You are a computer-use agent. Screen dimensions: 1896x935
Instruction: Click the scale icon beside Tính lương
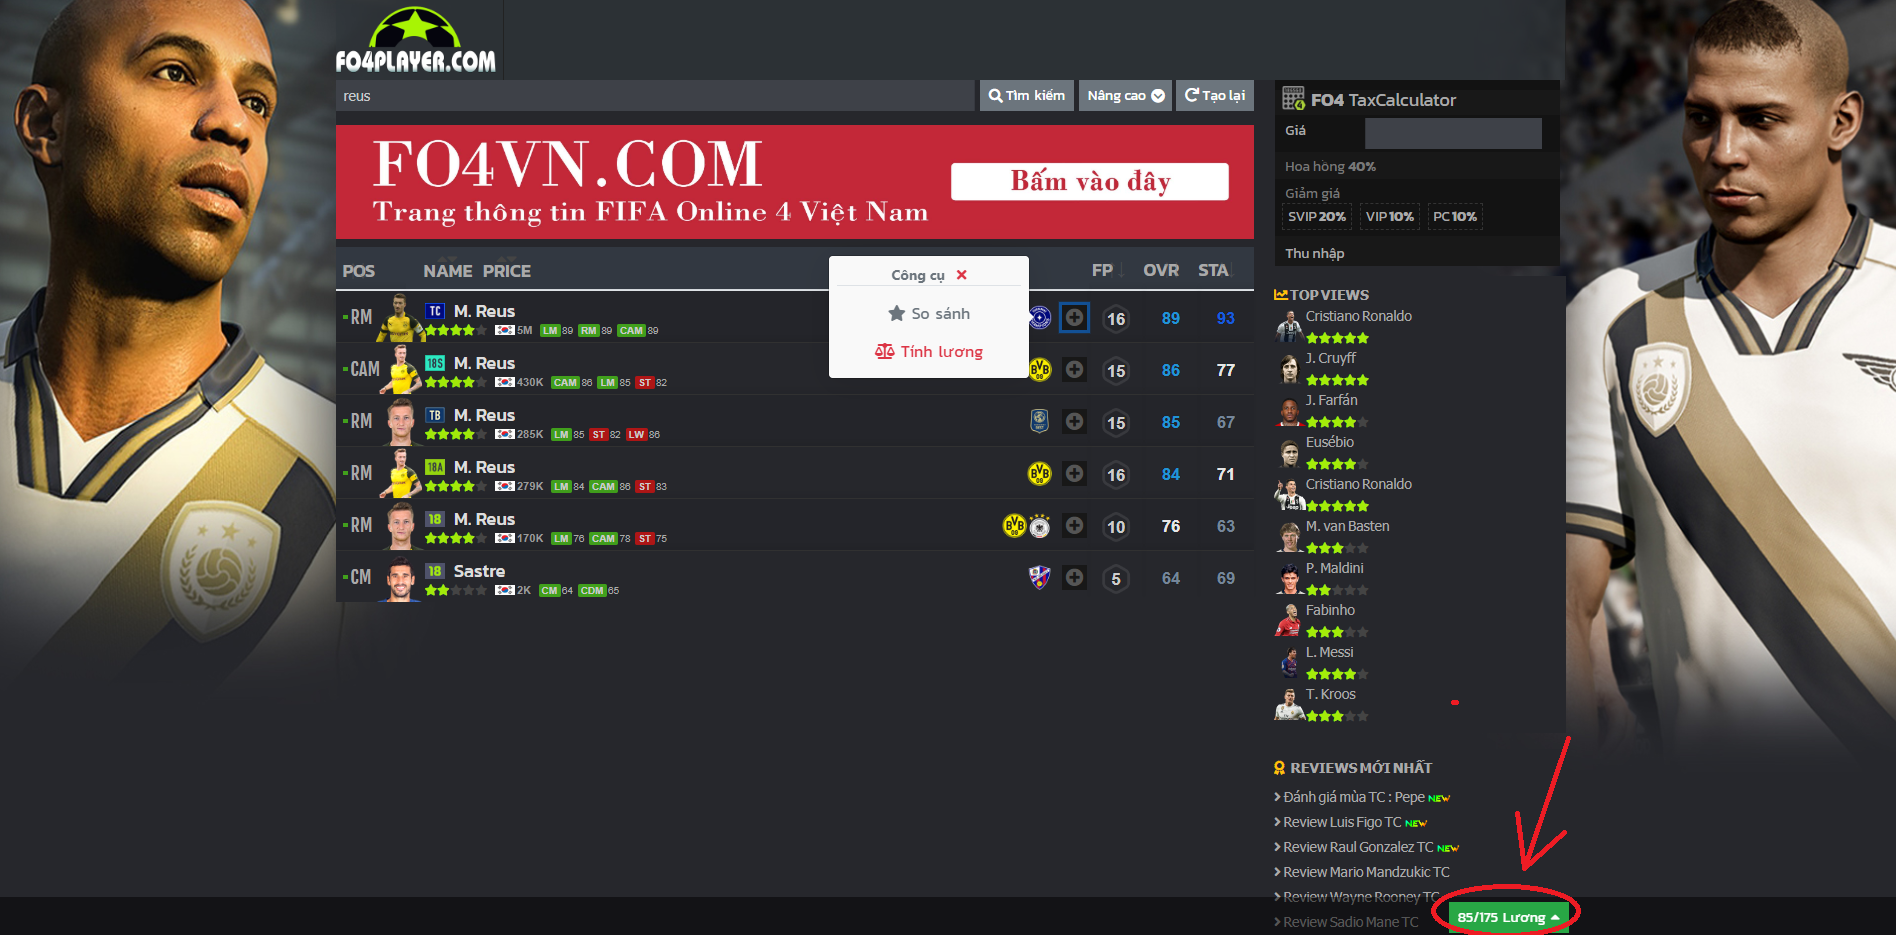click(x=884, y=352)
